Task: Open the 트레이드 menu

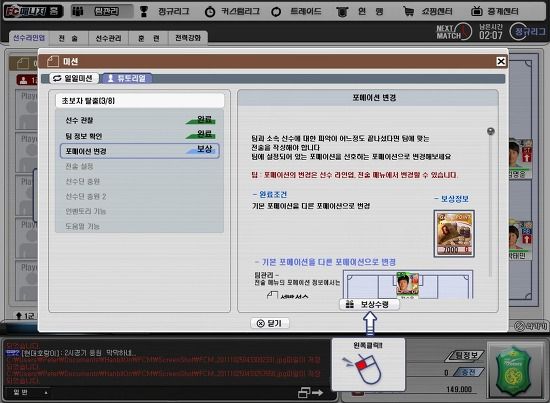Action: [x=297, y=11]
